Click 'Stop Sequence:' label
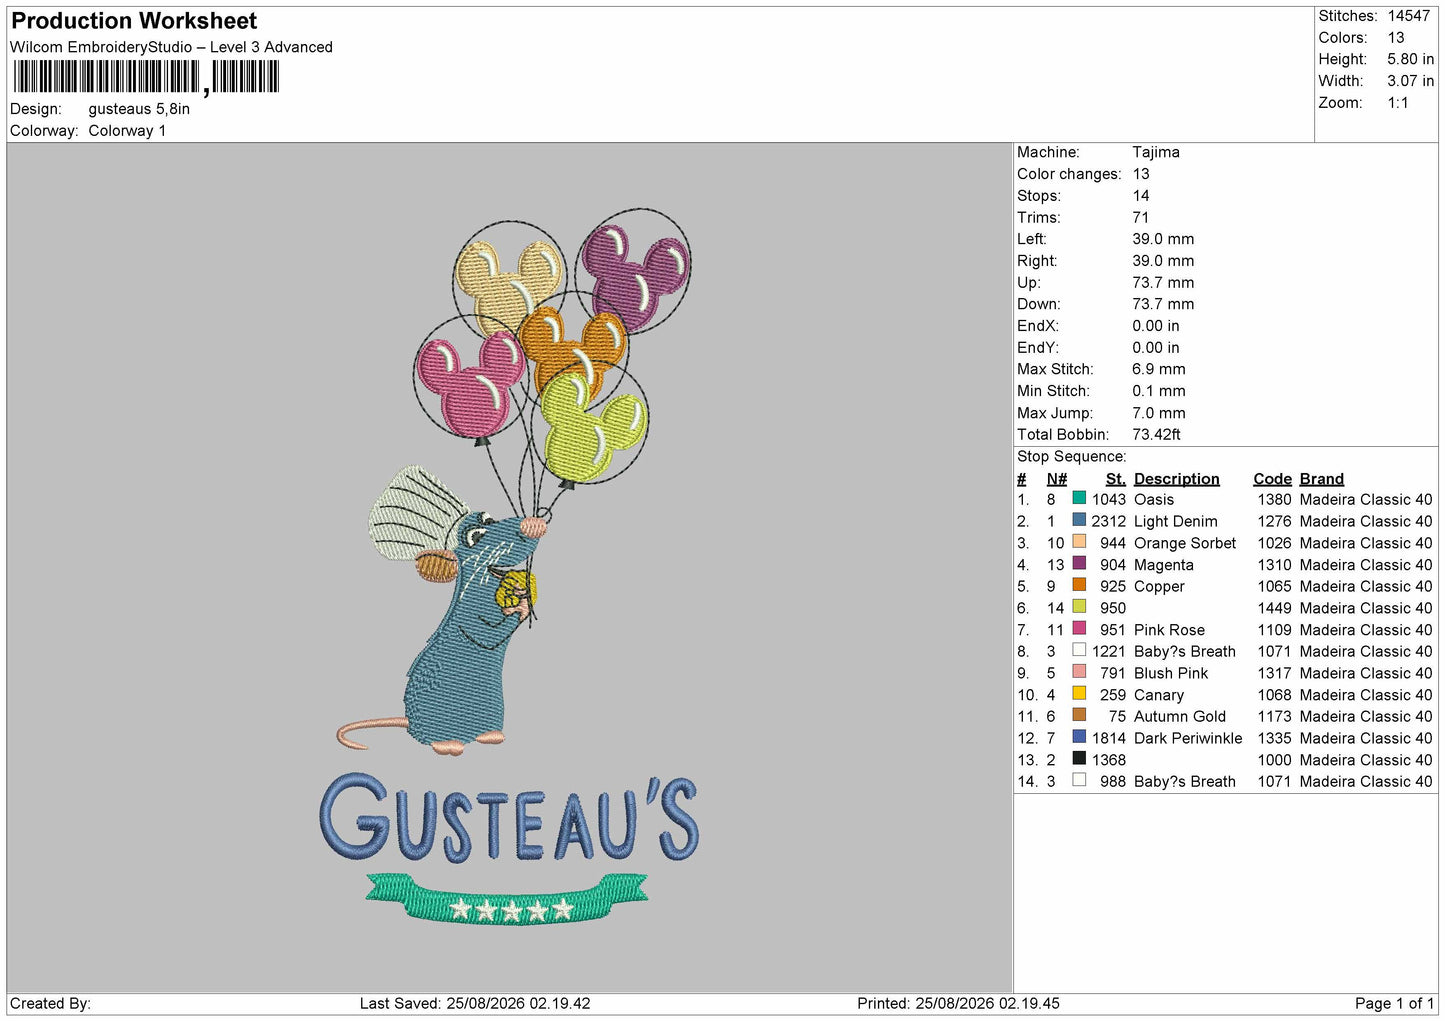1445x1021 pixels. coord(1071,456)
